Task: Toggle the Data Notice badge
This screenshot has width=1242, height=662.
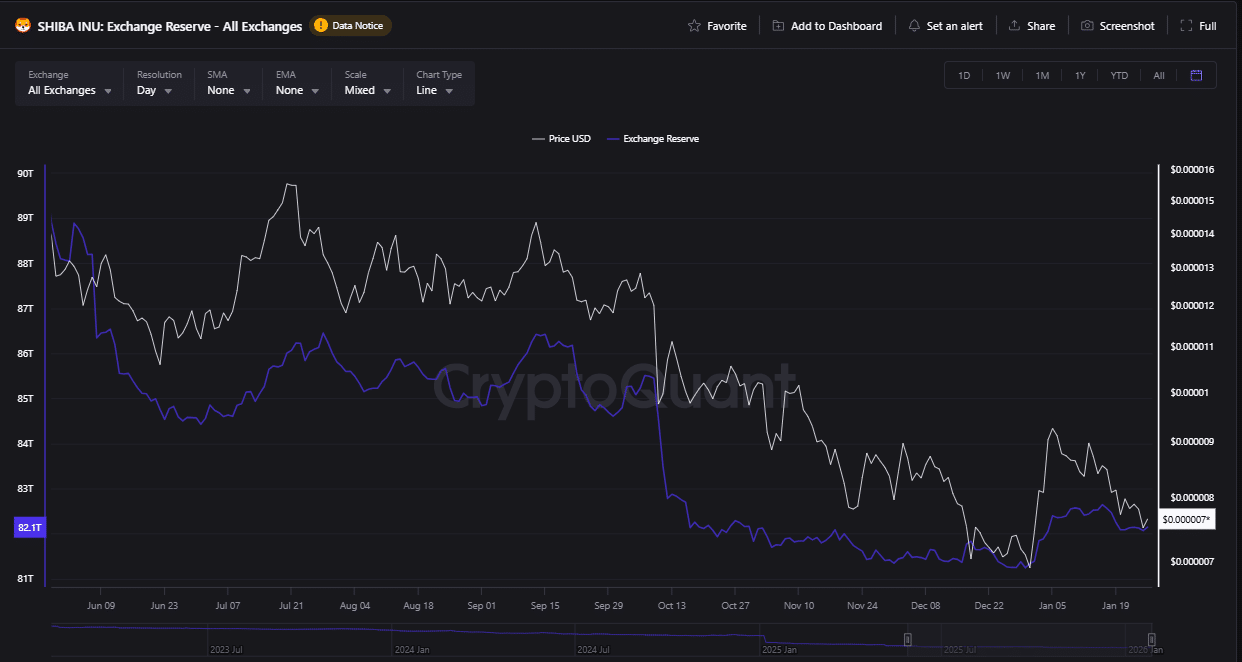Action: click(x=349, y=26)
